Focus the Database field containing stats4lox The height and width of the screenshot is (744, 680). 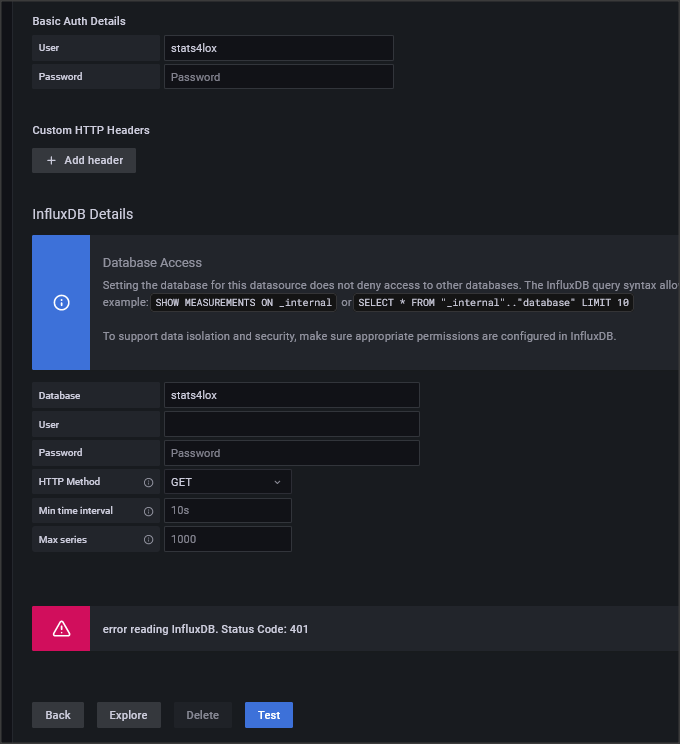292,395
